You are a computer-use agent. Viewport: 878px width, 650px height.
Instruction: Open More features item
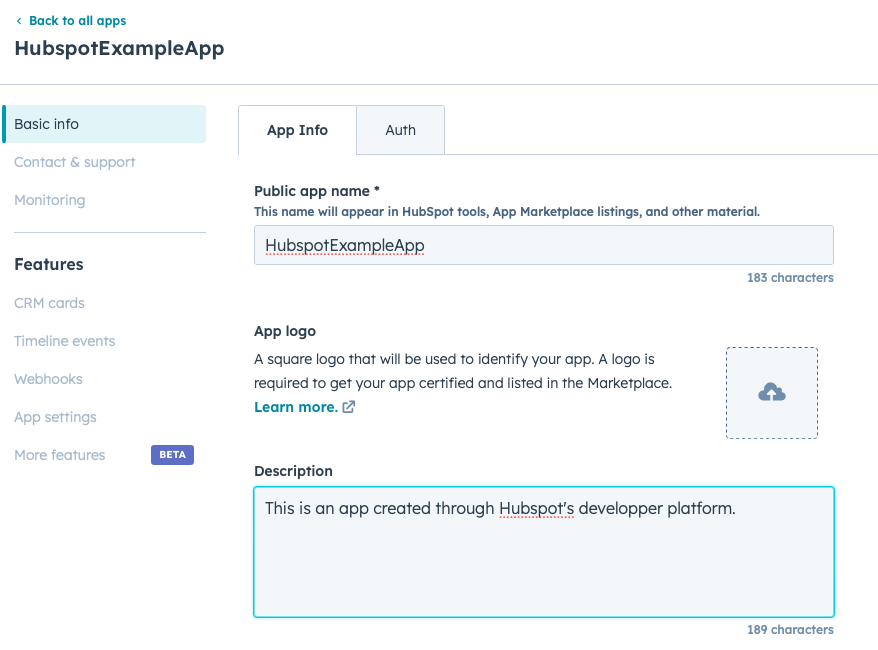pyautogui.click(x=60, y=455)
